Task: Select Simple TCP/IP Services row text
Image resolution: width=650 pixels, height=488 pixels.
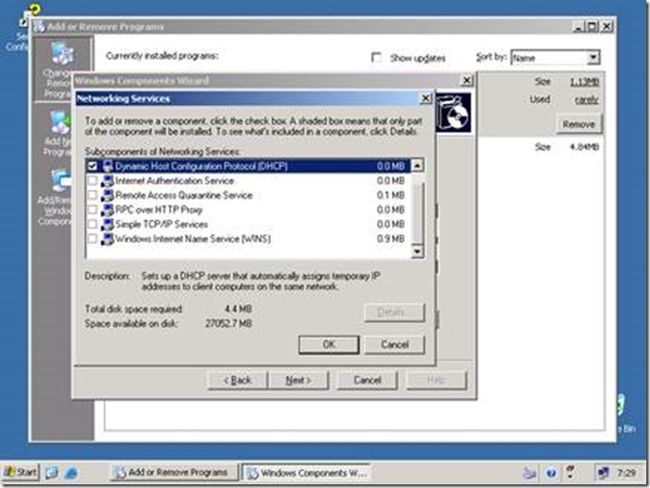Action: [161, 224]
